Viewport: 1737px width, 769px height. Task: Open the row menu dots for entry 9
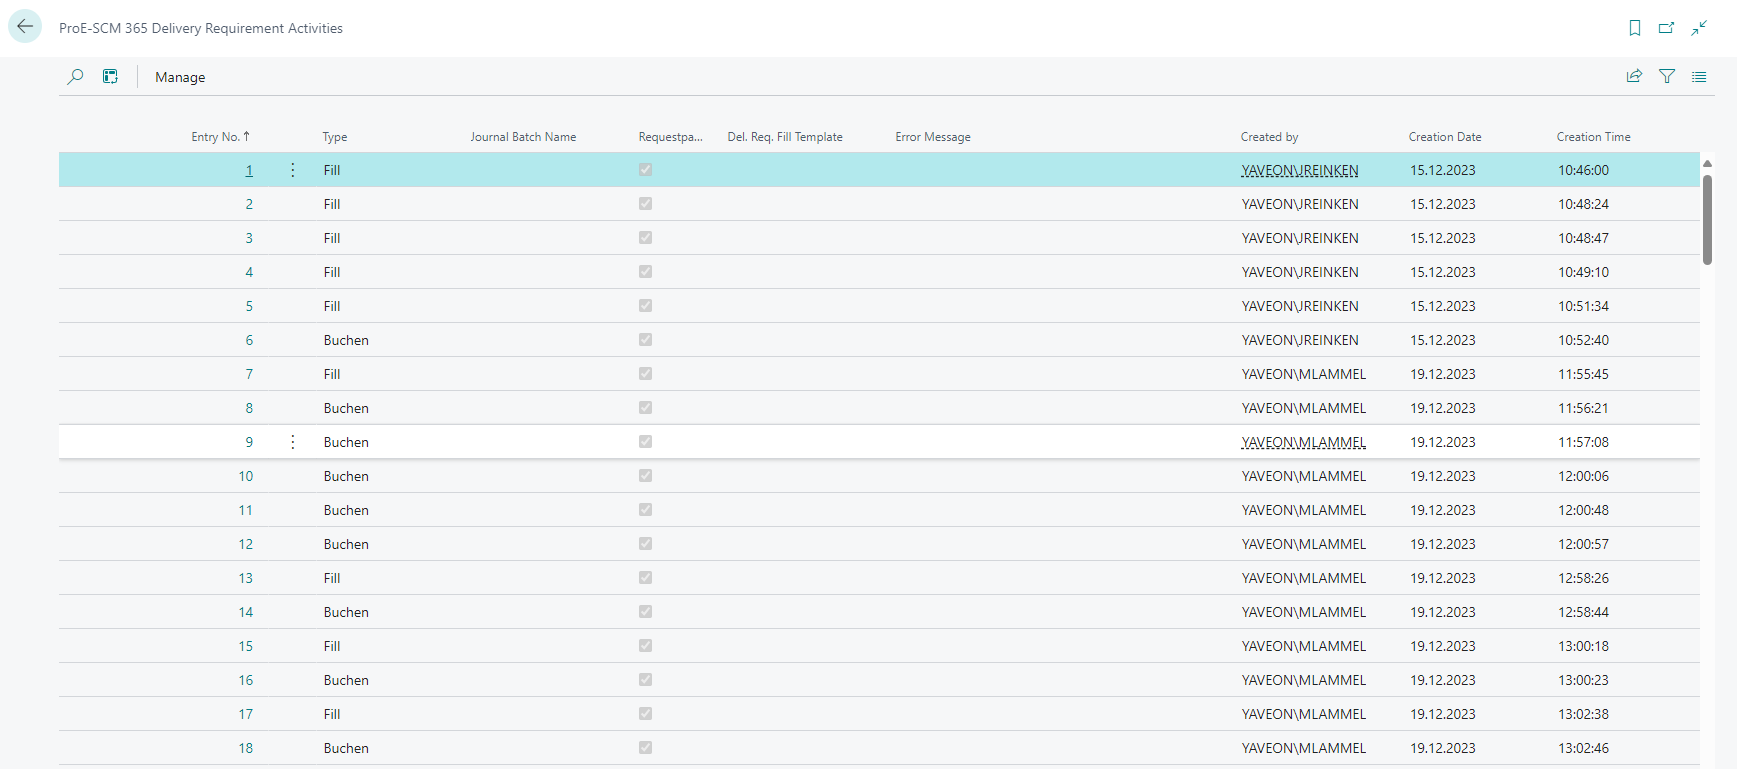(292, 442)
